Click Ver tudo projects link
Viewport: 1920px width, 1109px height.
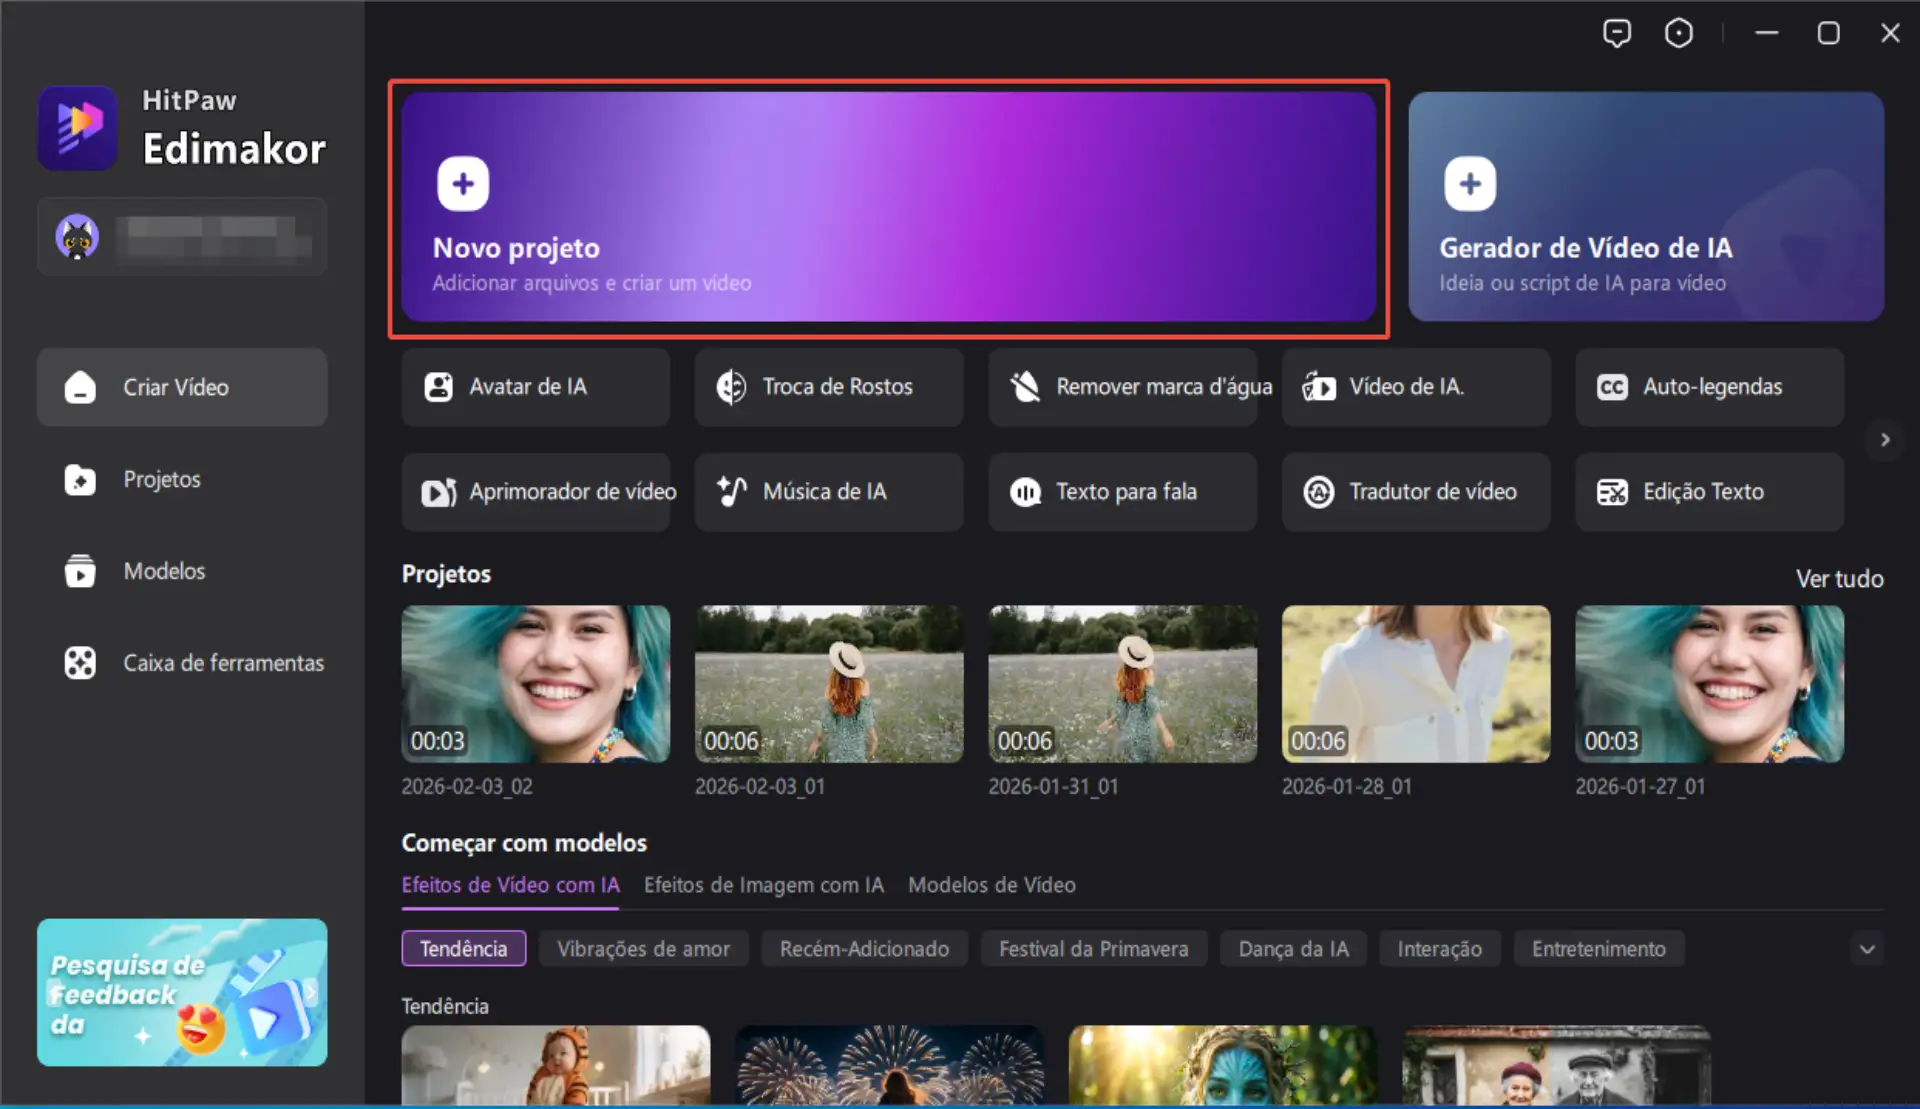point(1838,579)
